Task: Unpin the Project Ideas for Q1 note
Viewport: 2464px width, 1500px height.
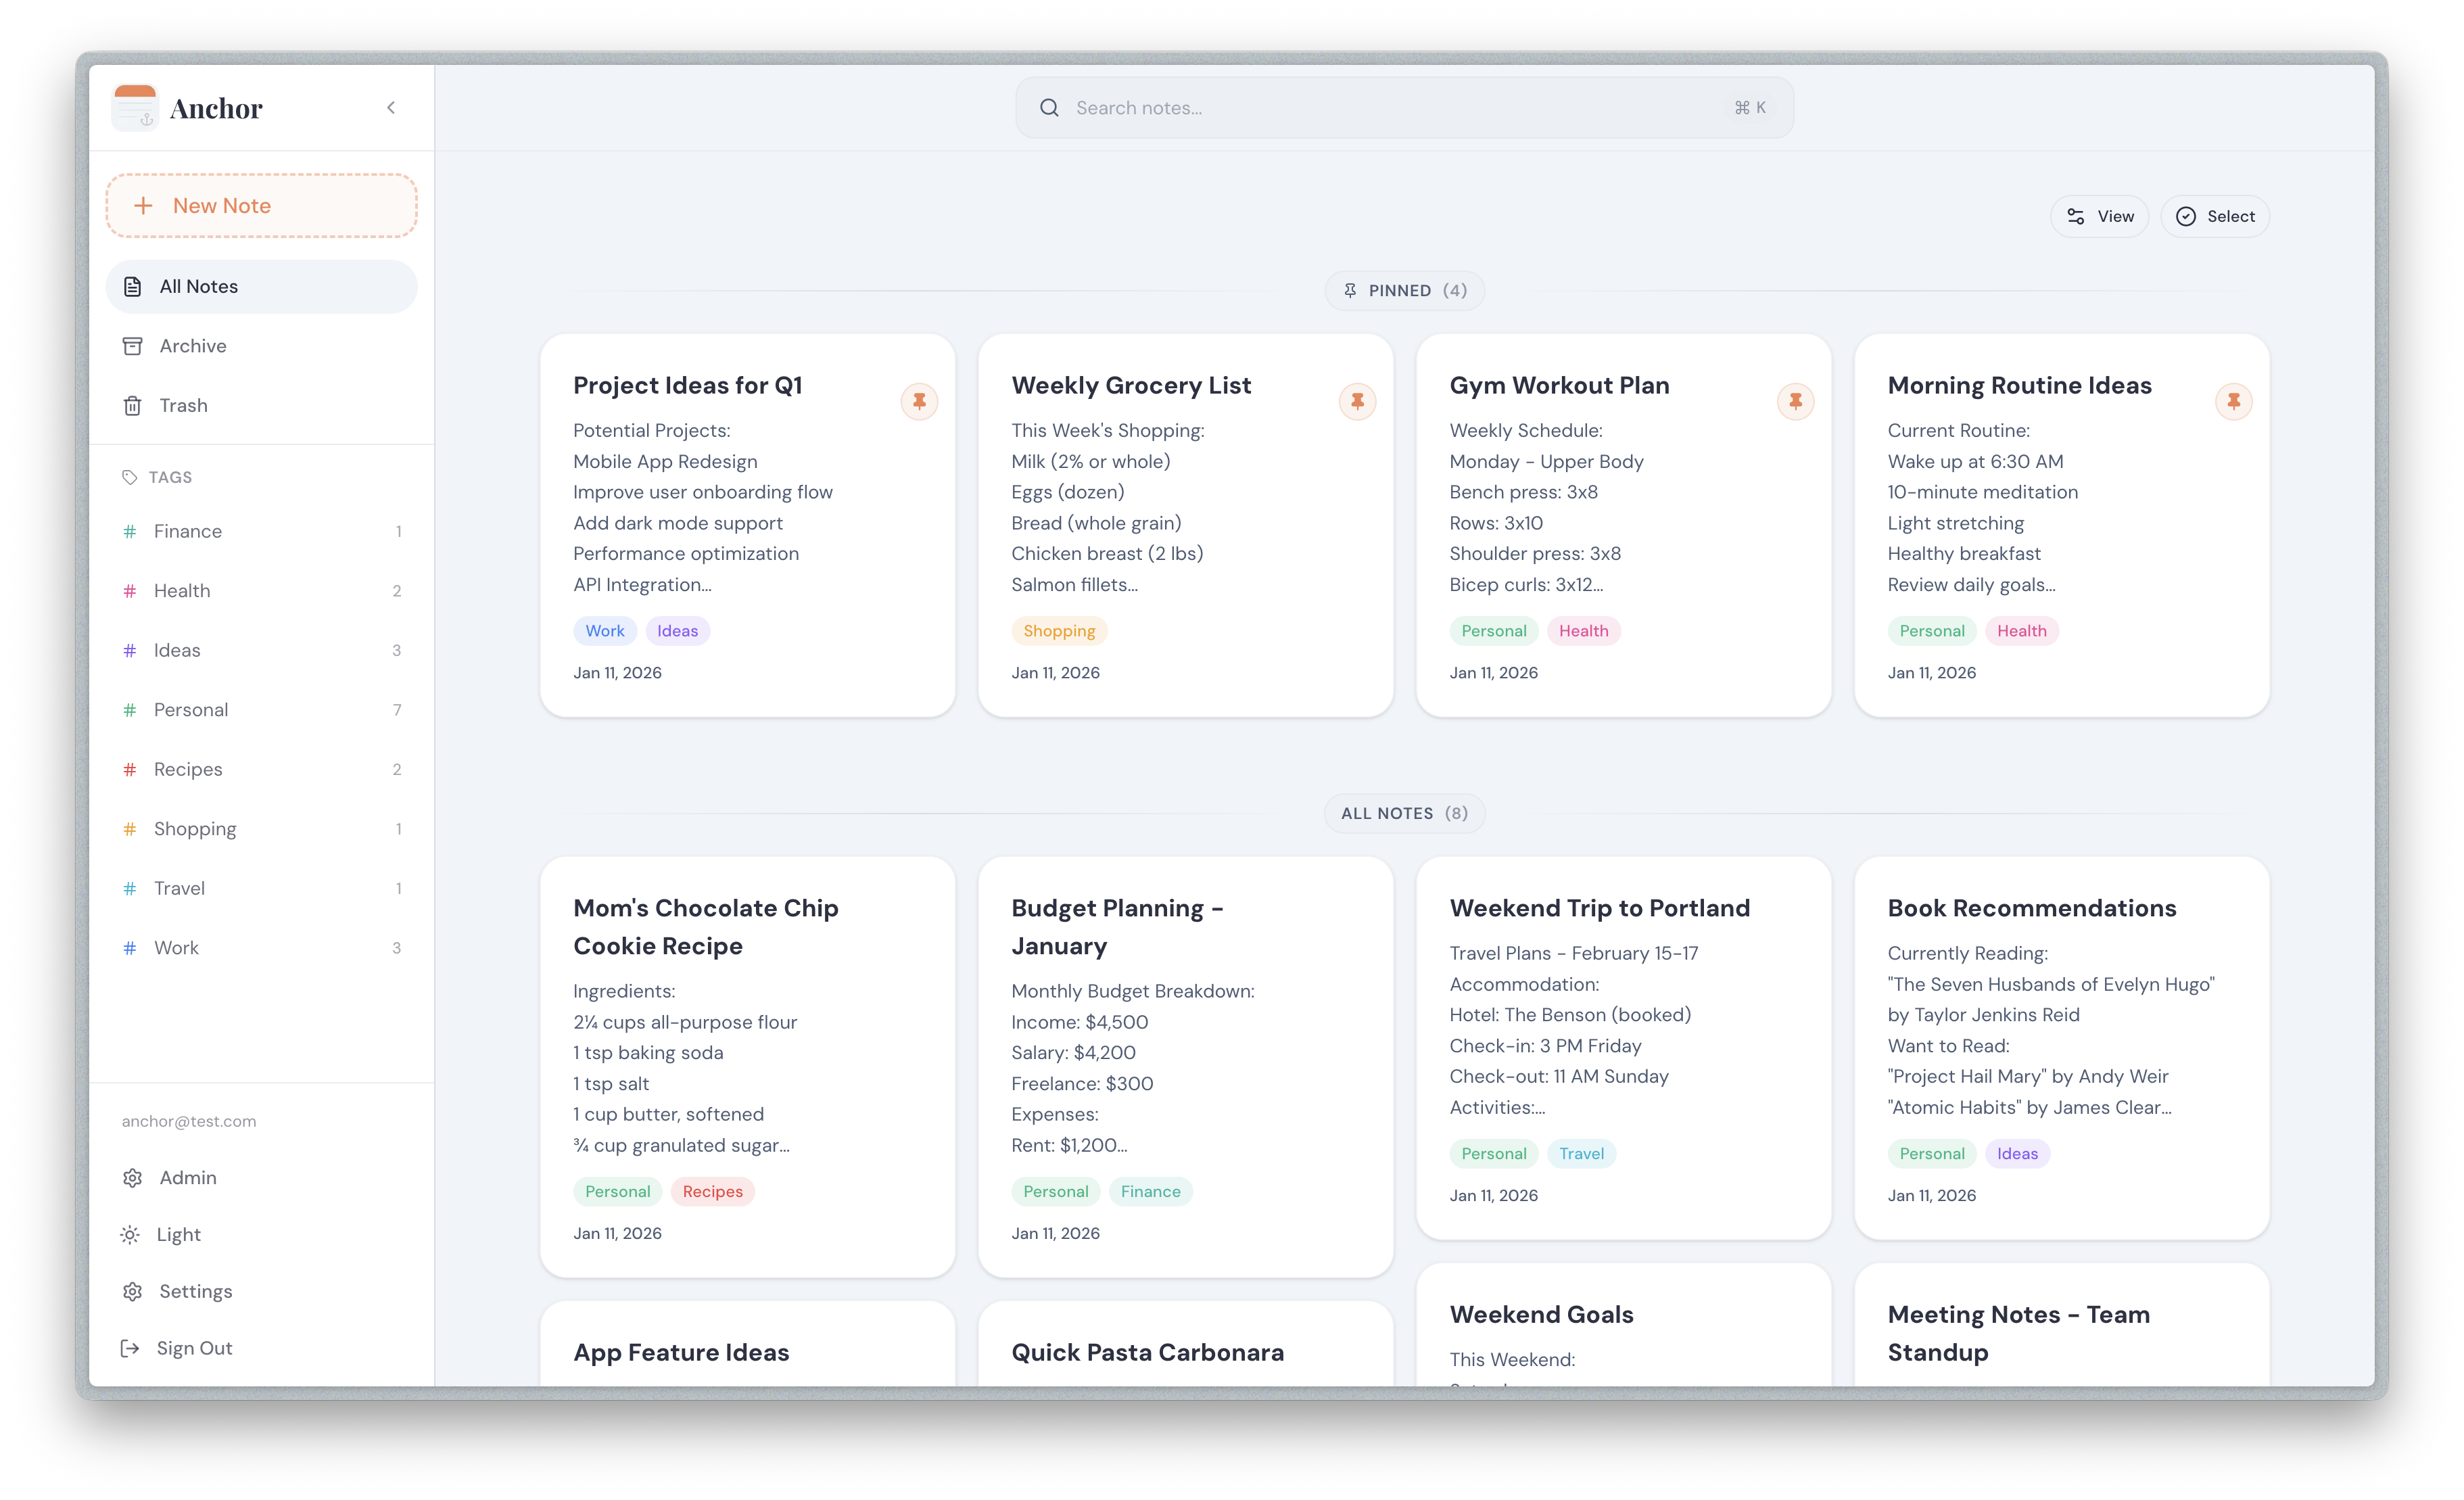Action: click(919, 401)
